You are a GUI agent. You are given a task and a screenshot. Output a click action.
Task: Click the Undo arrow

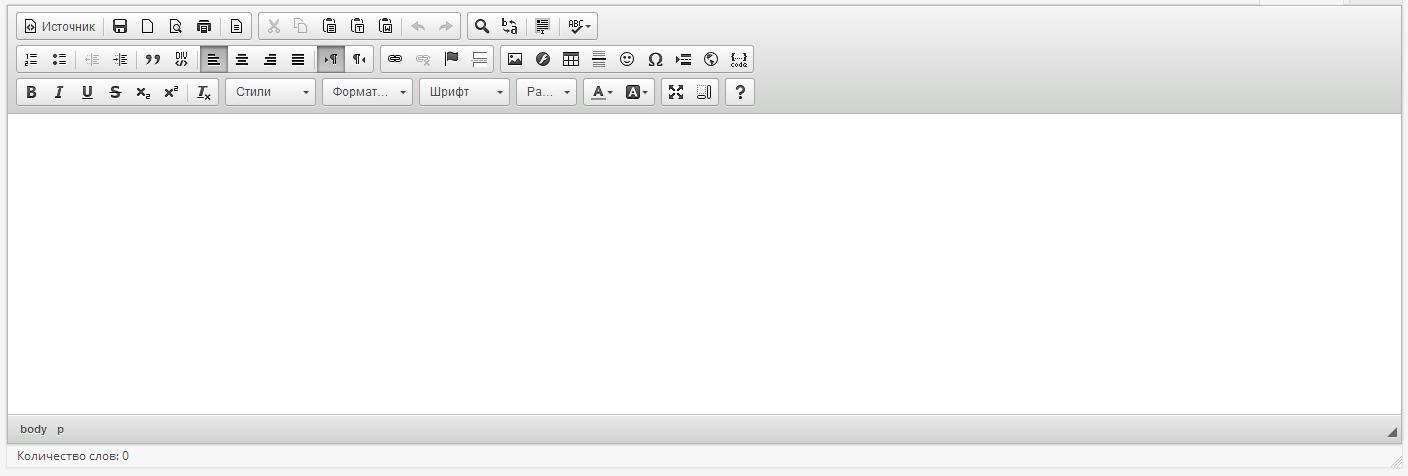click(418, 27)
